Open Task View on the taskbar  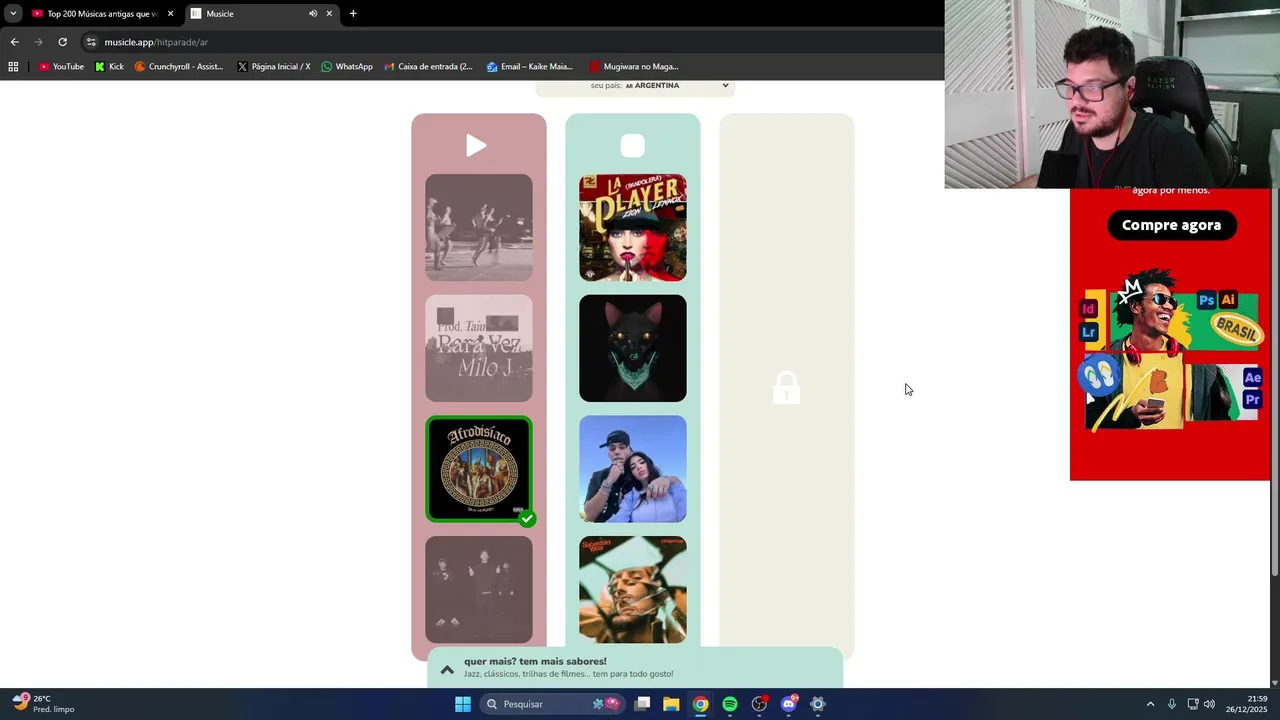(x=642, y=704)
